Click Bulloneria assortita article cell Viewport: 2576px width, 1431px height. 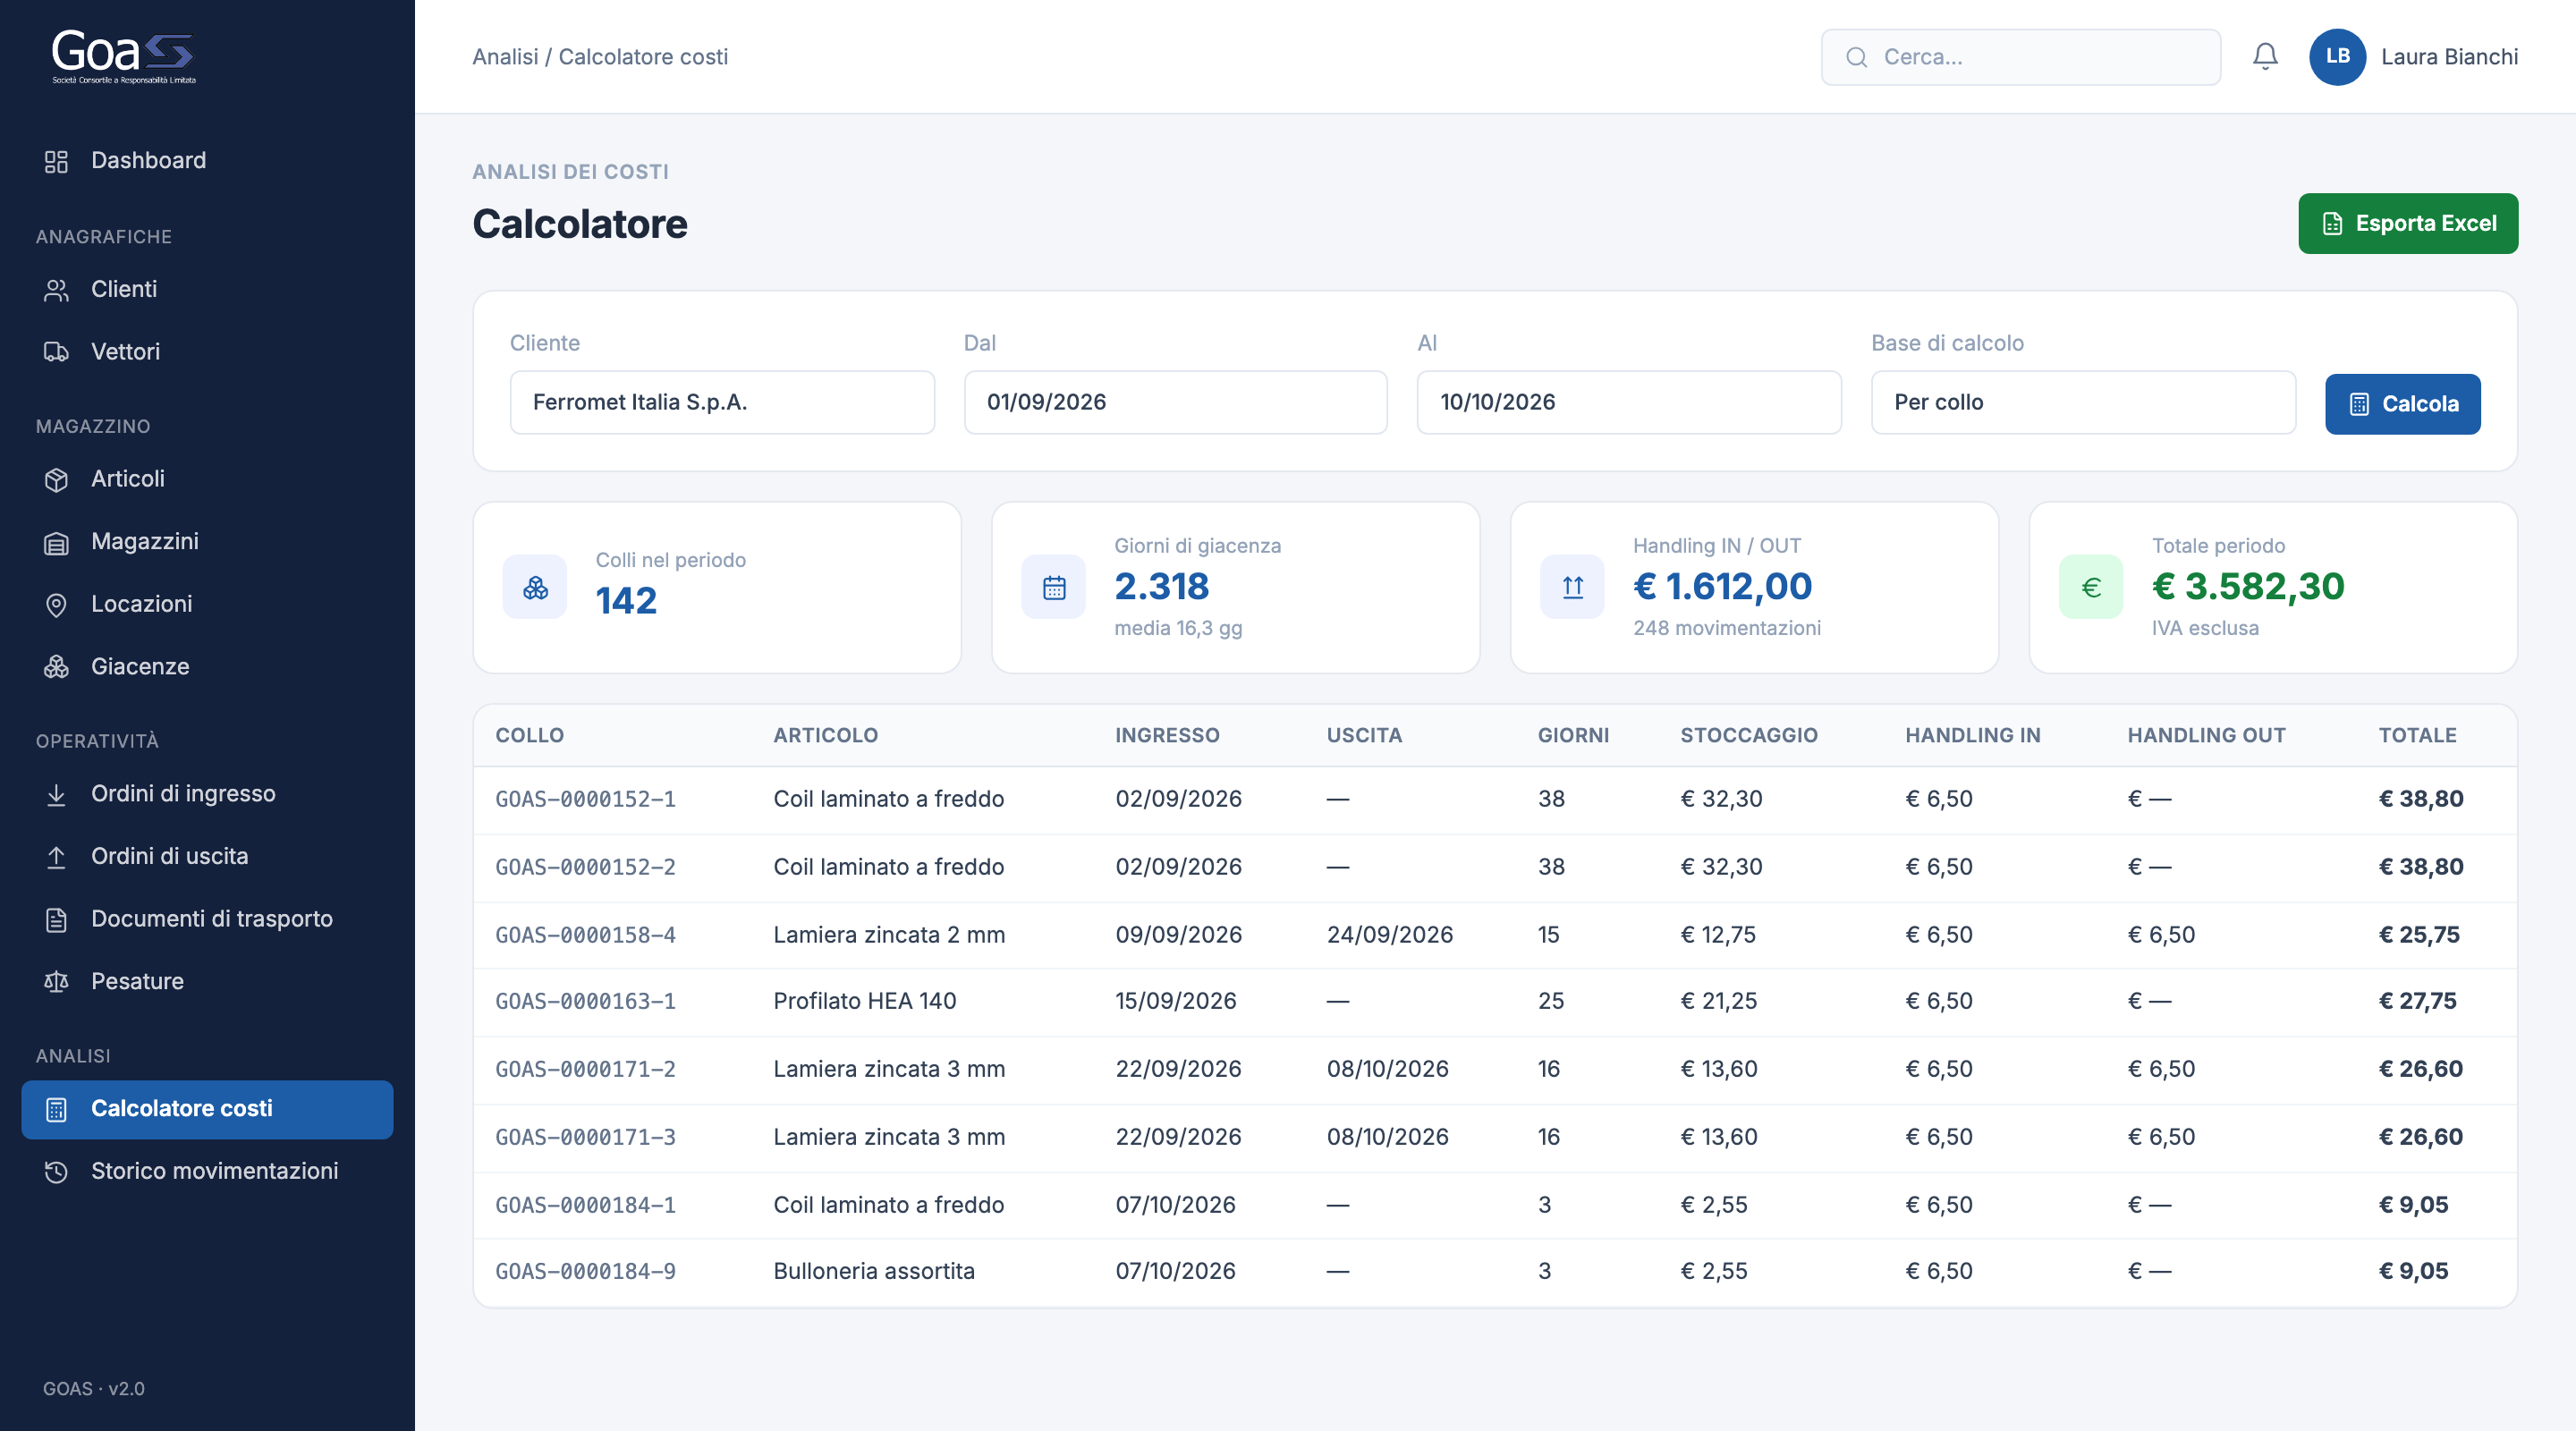(873, 1271)
